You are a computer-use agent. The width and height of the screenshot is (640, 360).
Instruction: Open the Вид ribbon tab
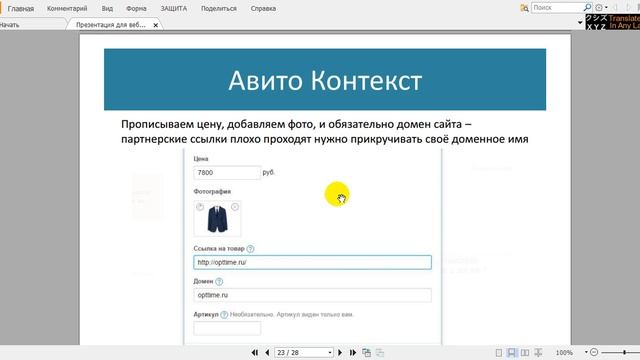coord(107,8)
